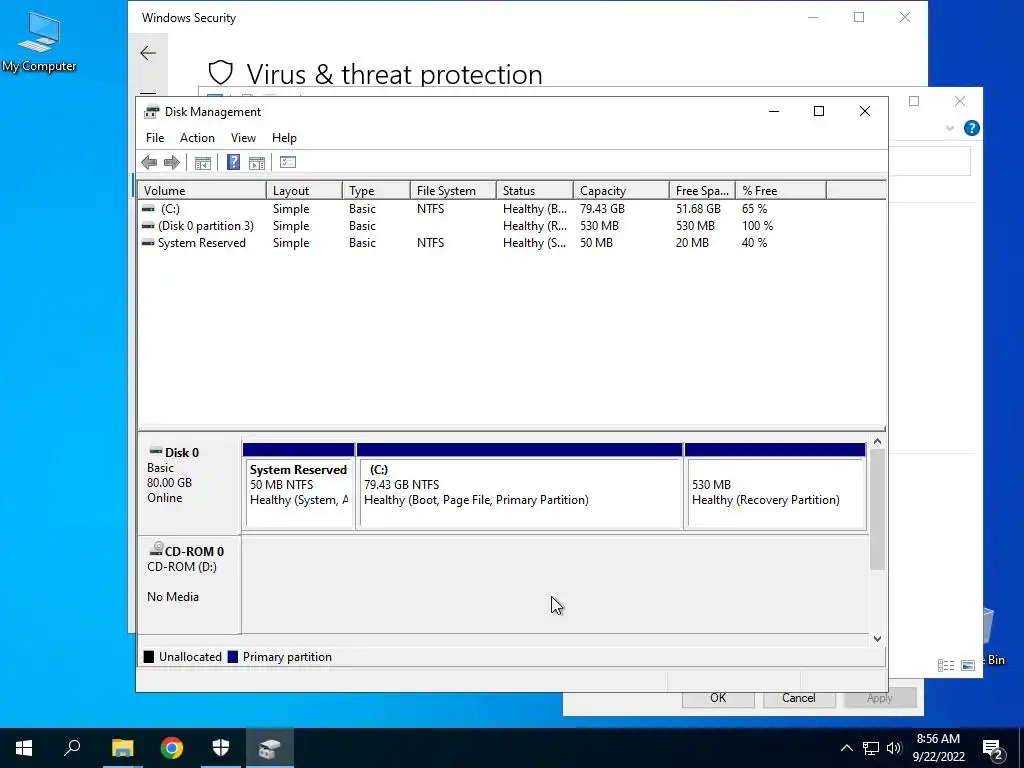Toggle Show/Hide Action Pane toolbar icon

(x=257, y=163)
